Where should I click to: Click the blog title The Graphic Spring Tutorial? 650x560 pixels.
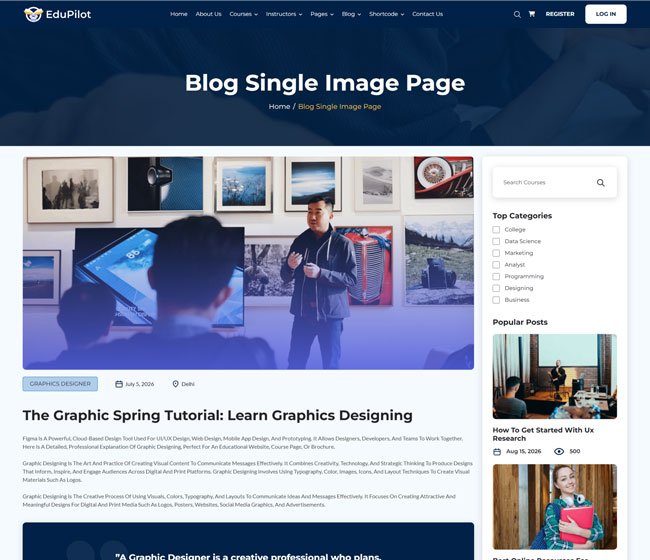pos(218,415)
